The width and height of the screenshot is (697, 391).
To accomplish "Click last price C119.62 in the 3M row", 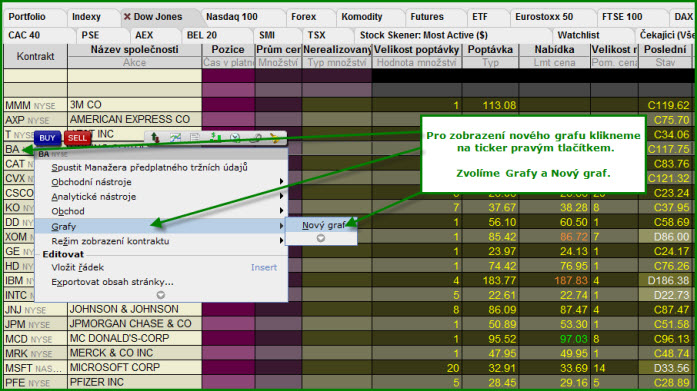I will [x=669, y=105].
